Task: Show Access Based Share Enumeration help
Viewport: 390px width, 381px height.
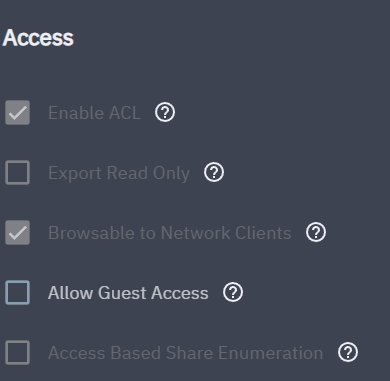Action: click(348, 352)
